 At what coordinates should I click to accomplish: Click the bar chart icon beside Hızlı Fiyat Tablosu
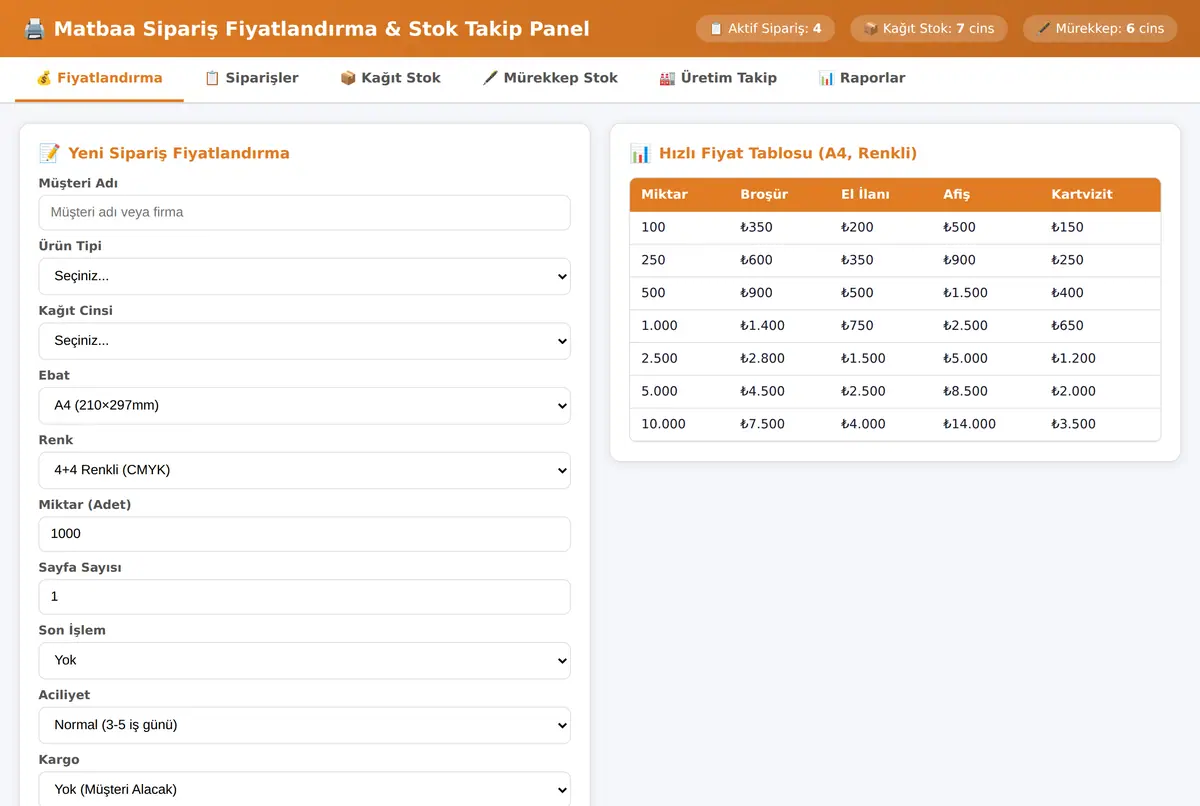pyautogui.click(x=640, y=153)
